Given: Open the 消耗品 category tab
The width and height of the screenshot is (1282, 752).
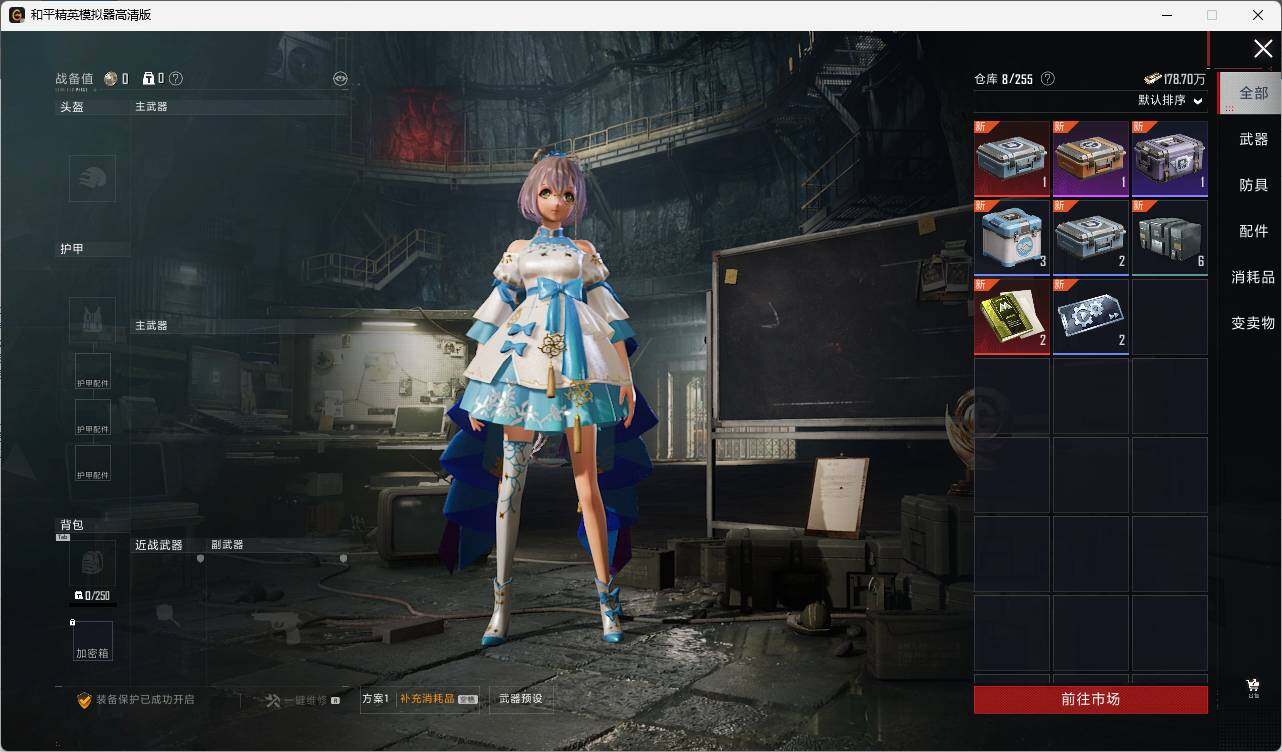Looking at the screenshot, I should [x=1253, y=277].
